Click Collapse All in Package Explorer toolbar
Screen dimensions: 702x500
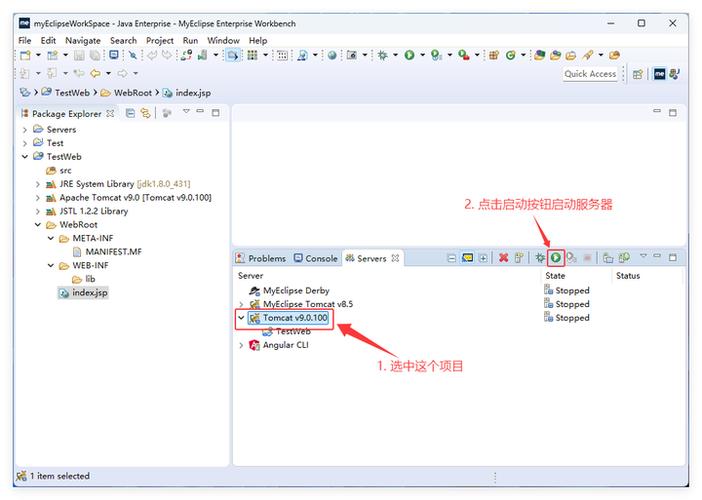(x=130, y=113)
